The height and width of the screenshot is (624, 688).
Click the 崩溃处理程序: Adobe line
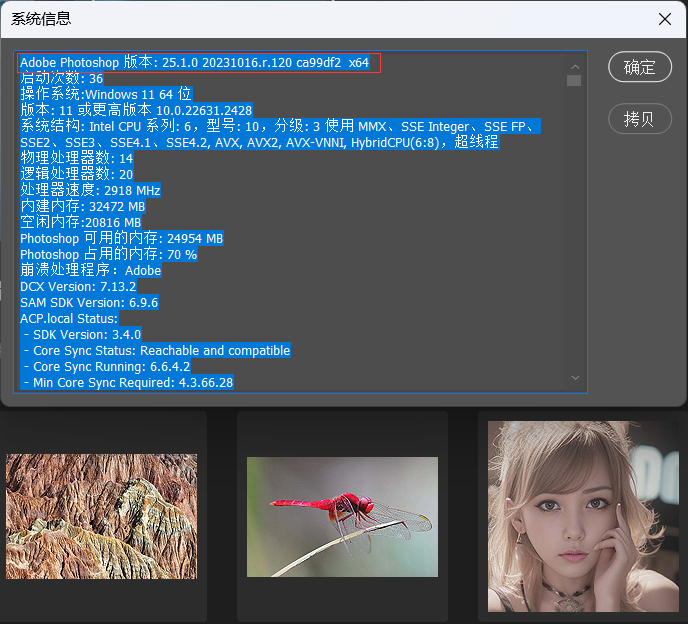[90, 270]
